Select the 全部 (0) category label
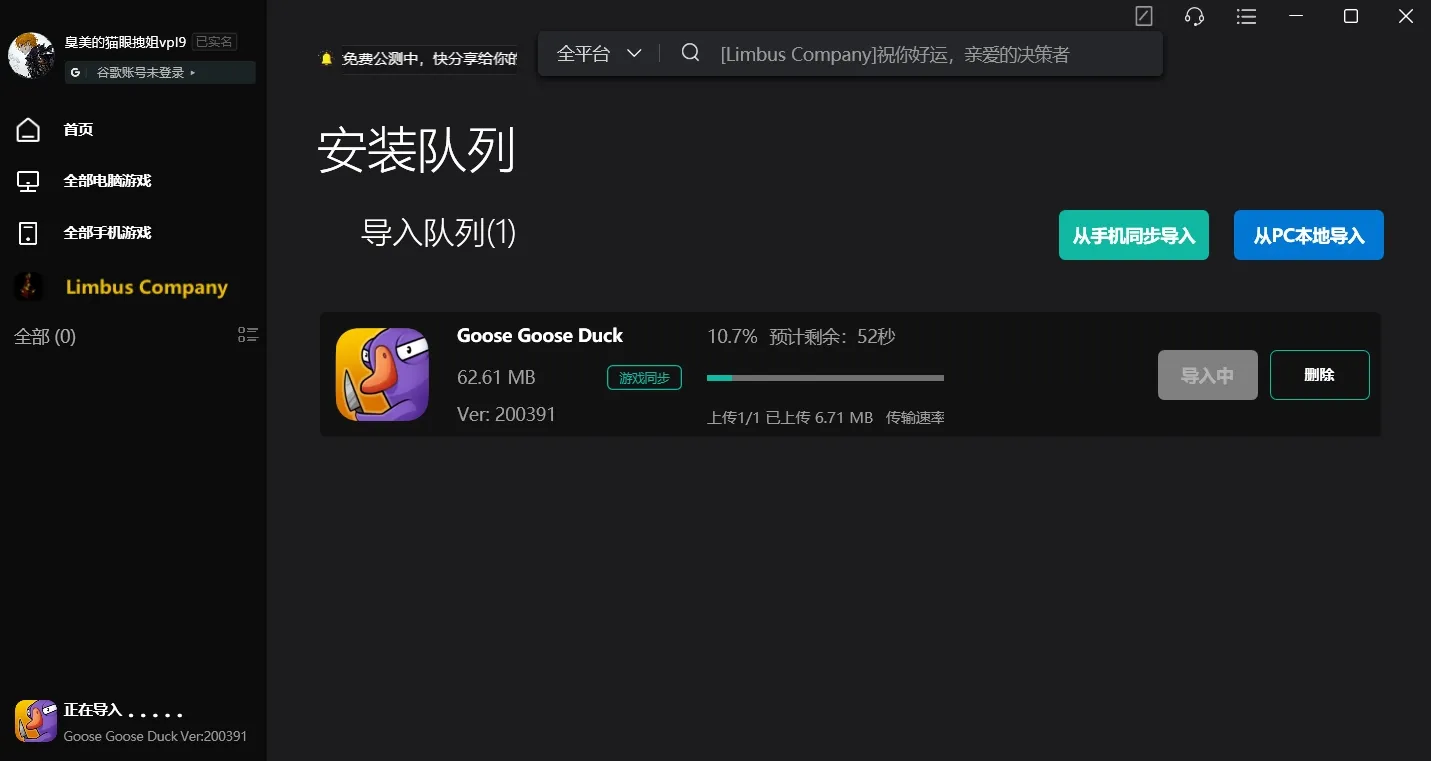This screenshot has width=1431, height=761. (x=45, y=336)
